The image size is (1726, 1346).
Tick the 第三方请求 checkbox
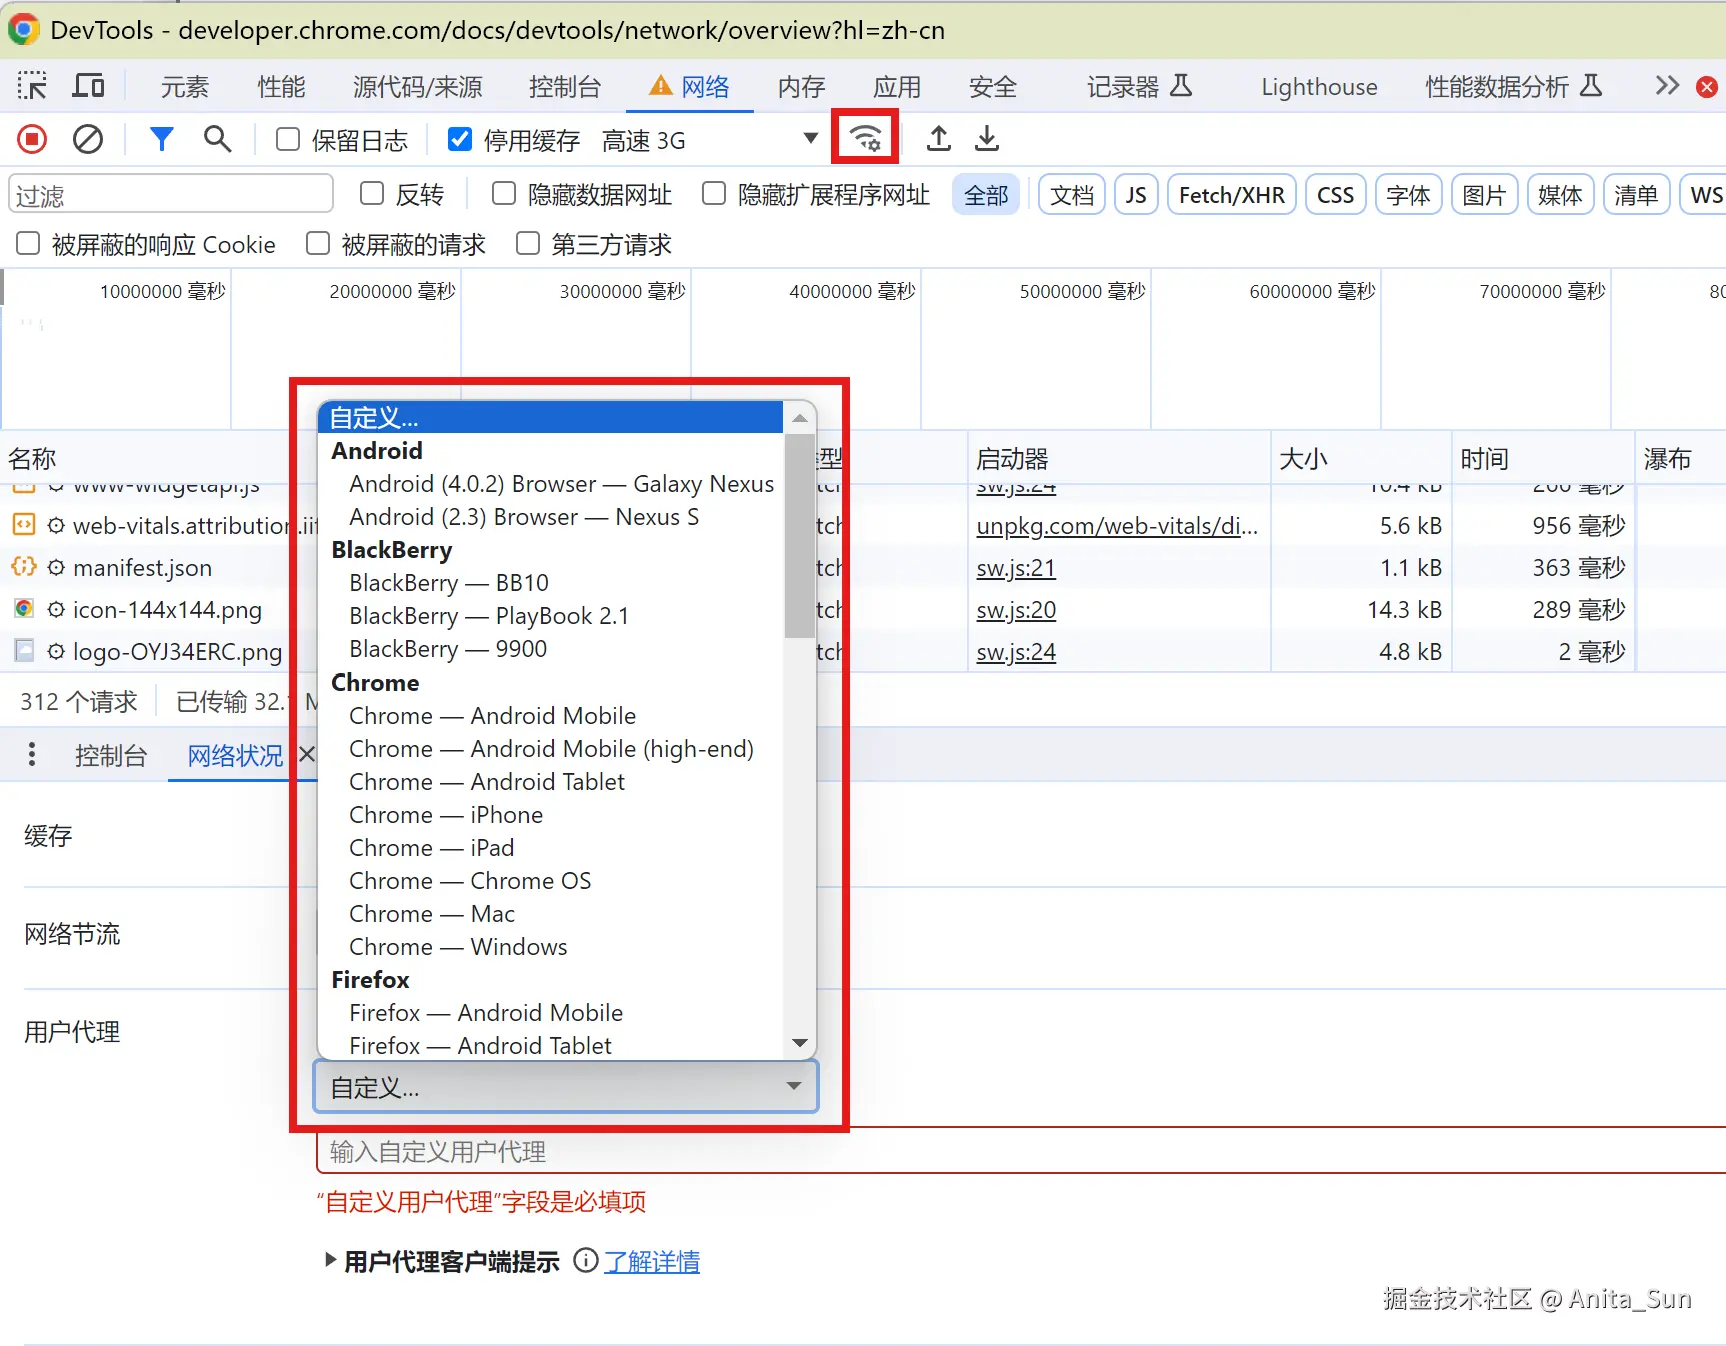pos(528,243)
